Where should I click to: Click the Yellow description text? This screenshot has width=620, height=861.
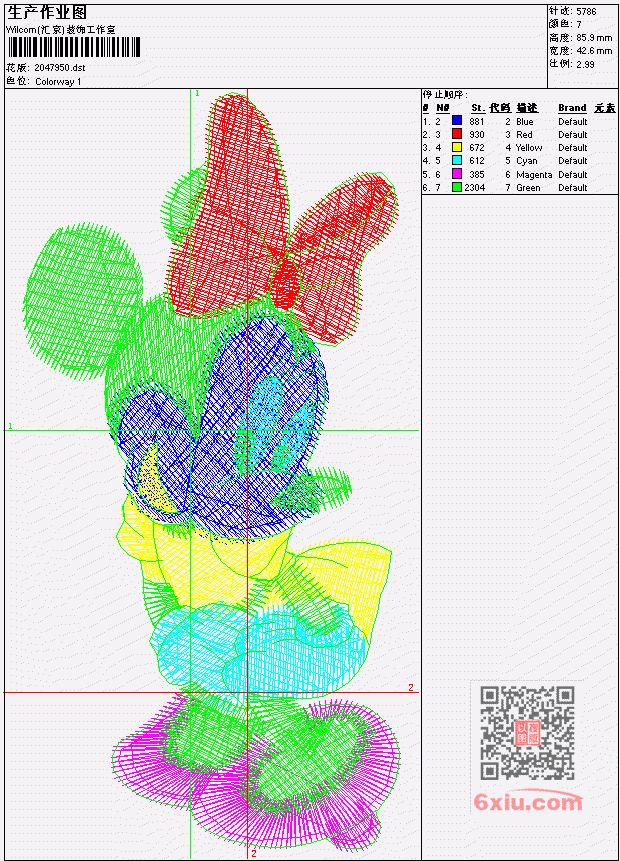click(x=529, y=148)
